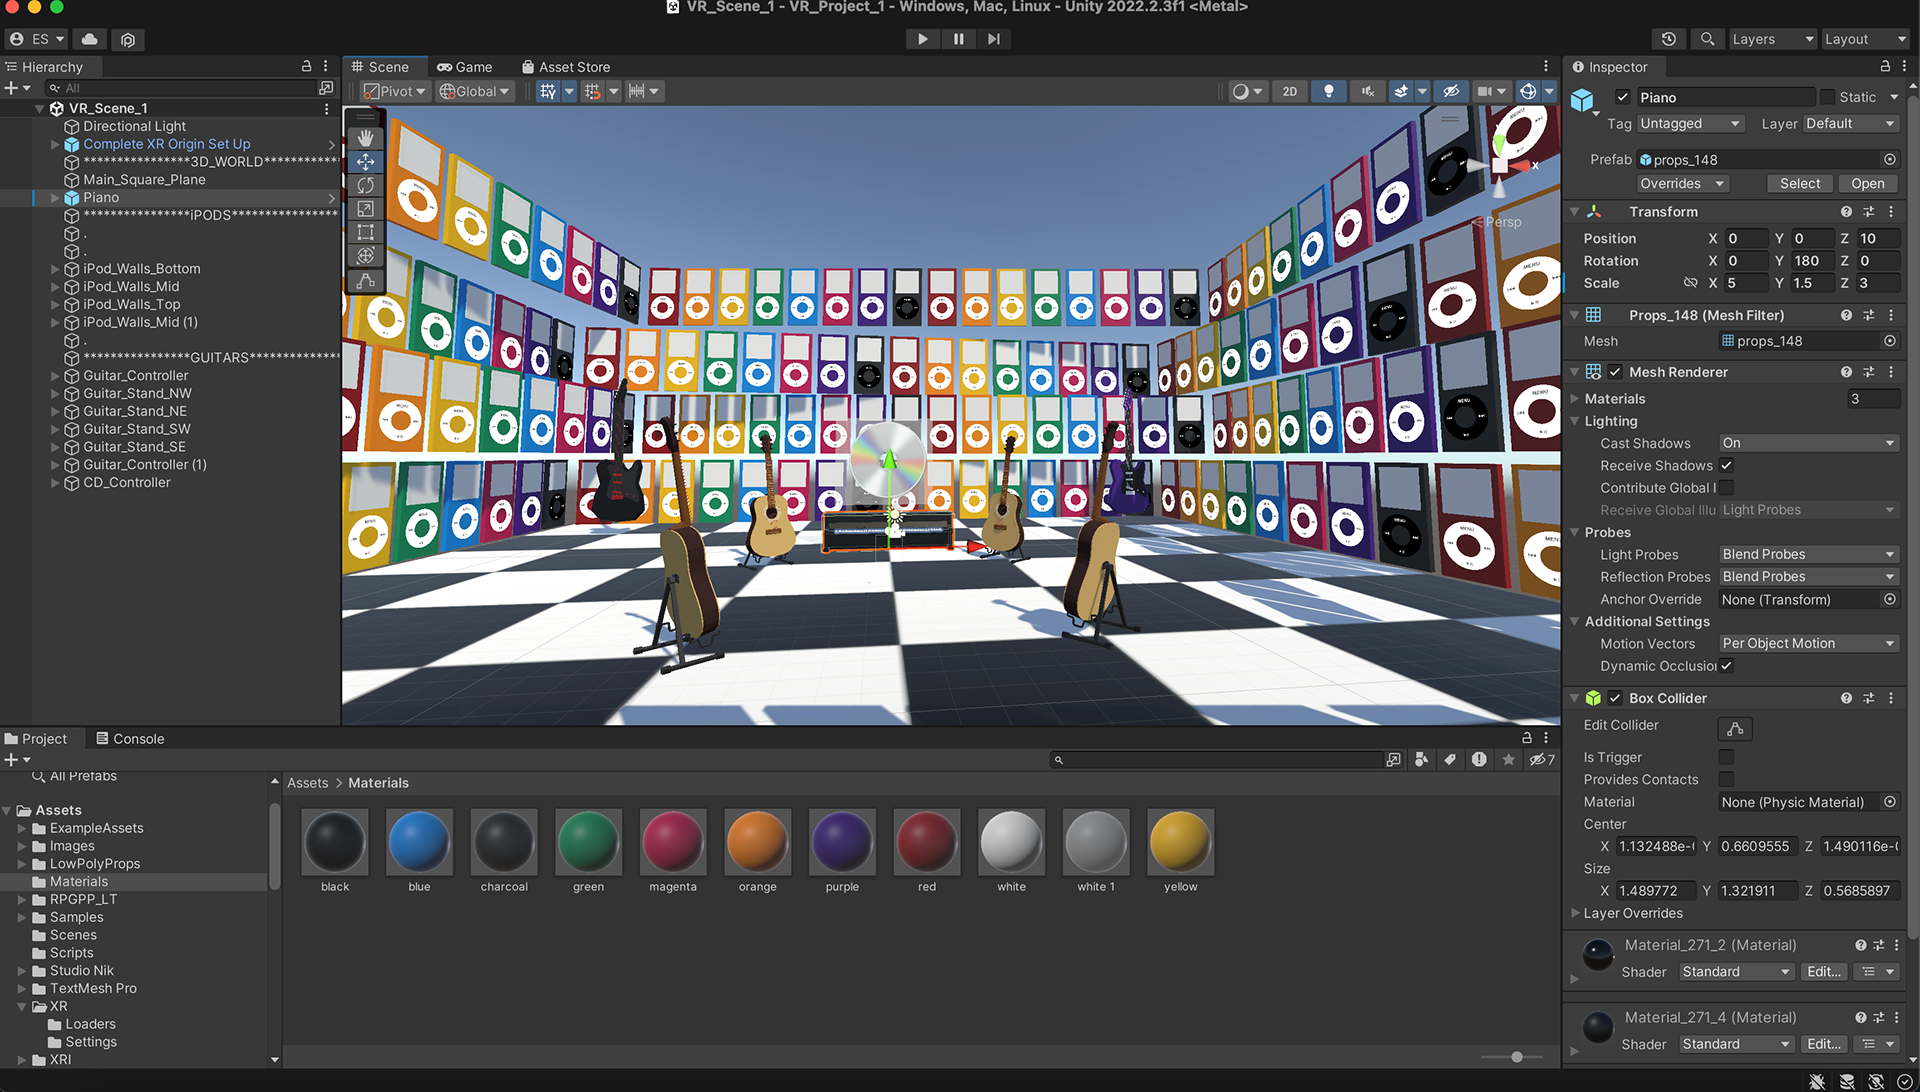Open Cast Shadows dropdown
1920x1092 pixels.
tap(1808, 443)
